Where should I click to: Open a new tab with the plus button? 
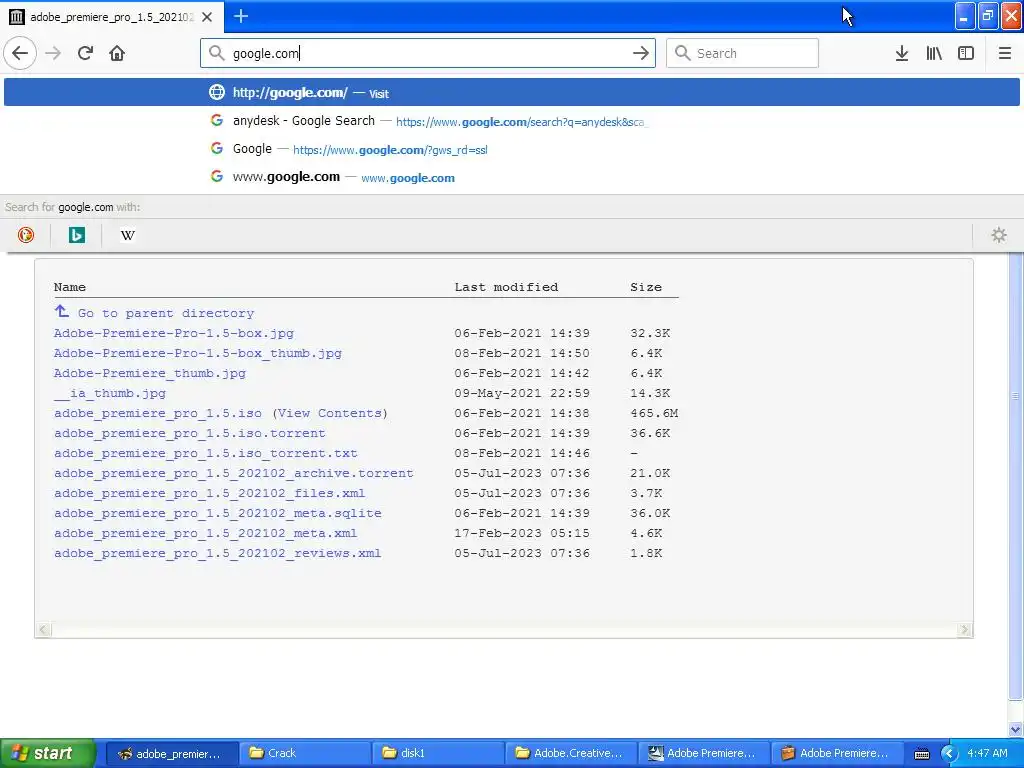[x=240, y=16]
